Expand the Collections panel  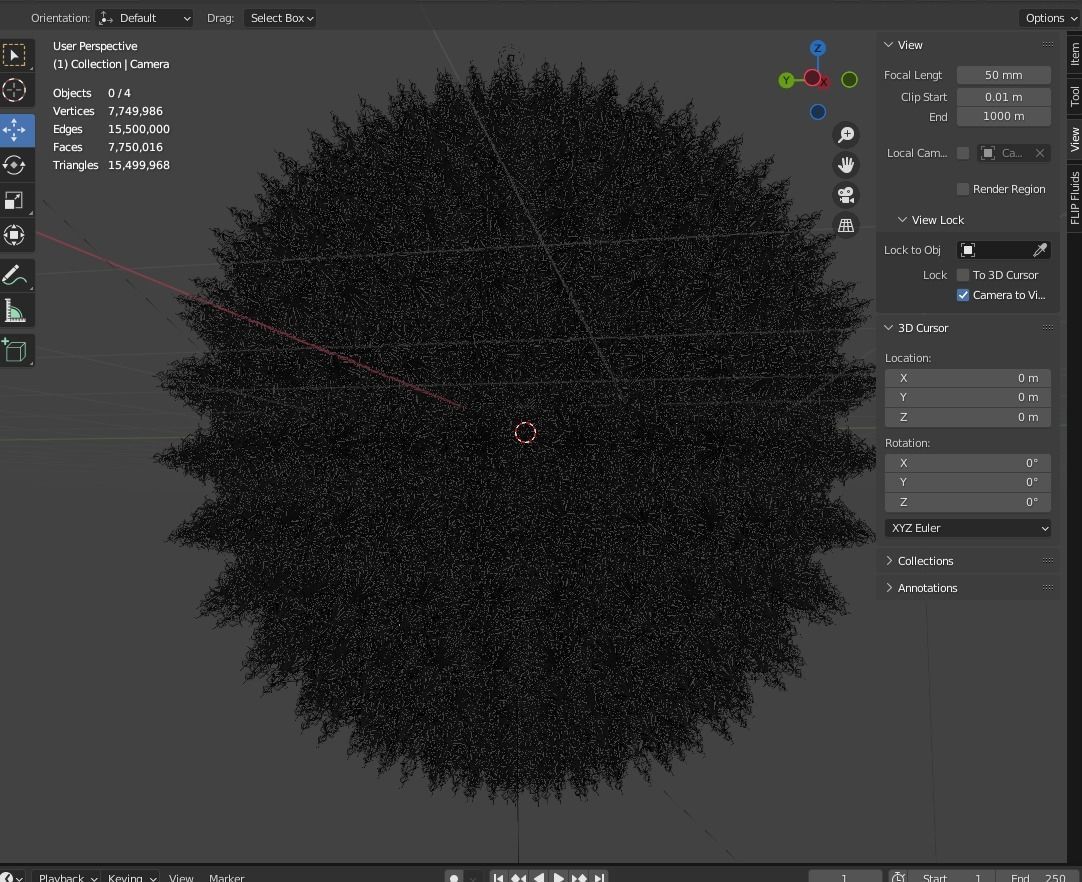pos(889,561)
